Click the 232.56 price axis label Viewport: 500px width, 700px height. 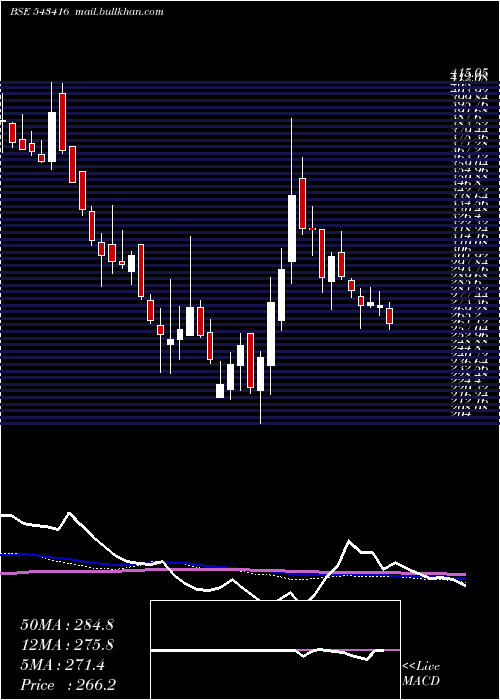click(x=469, y=367)
